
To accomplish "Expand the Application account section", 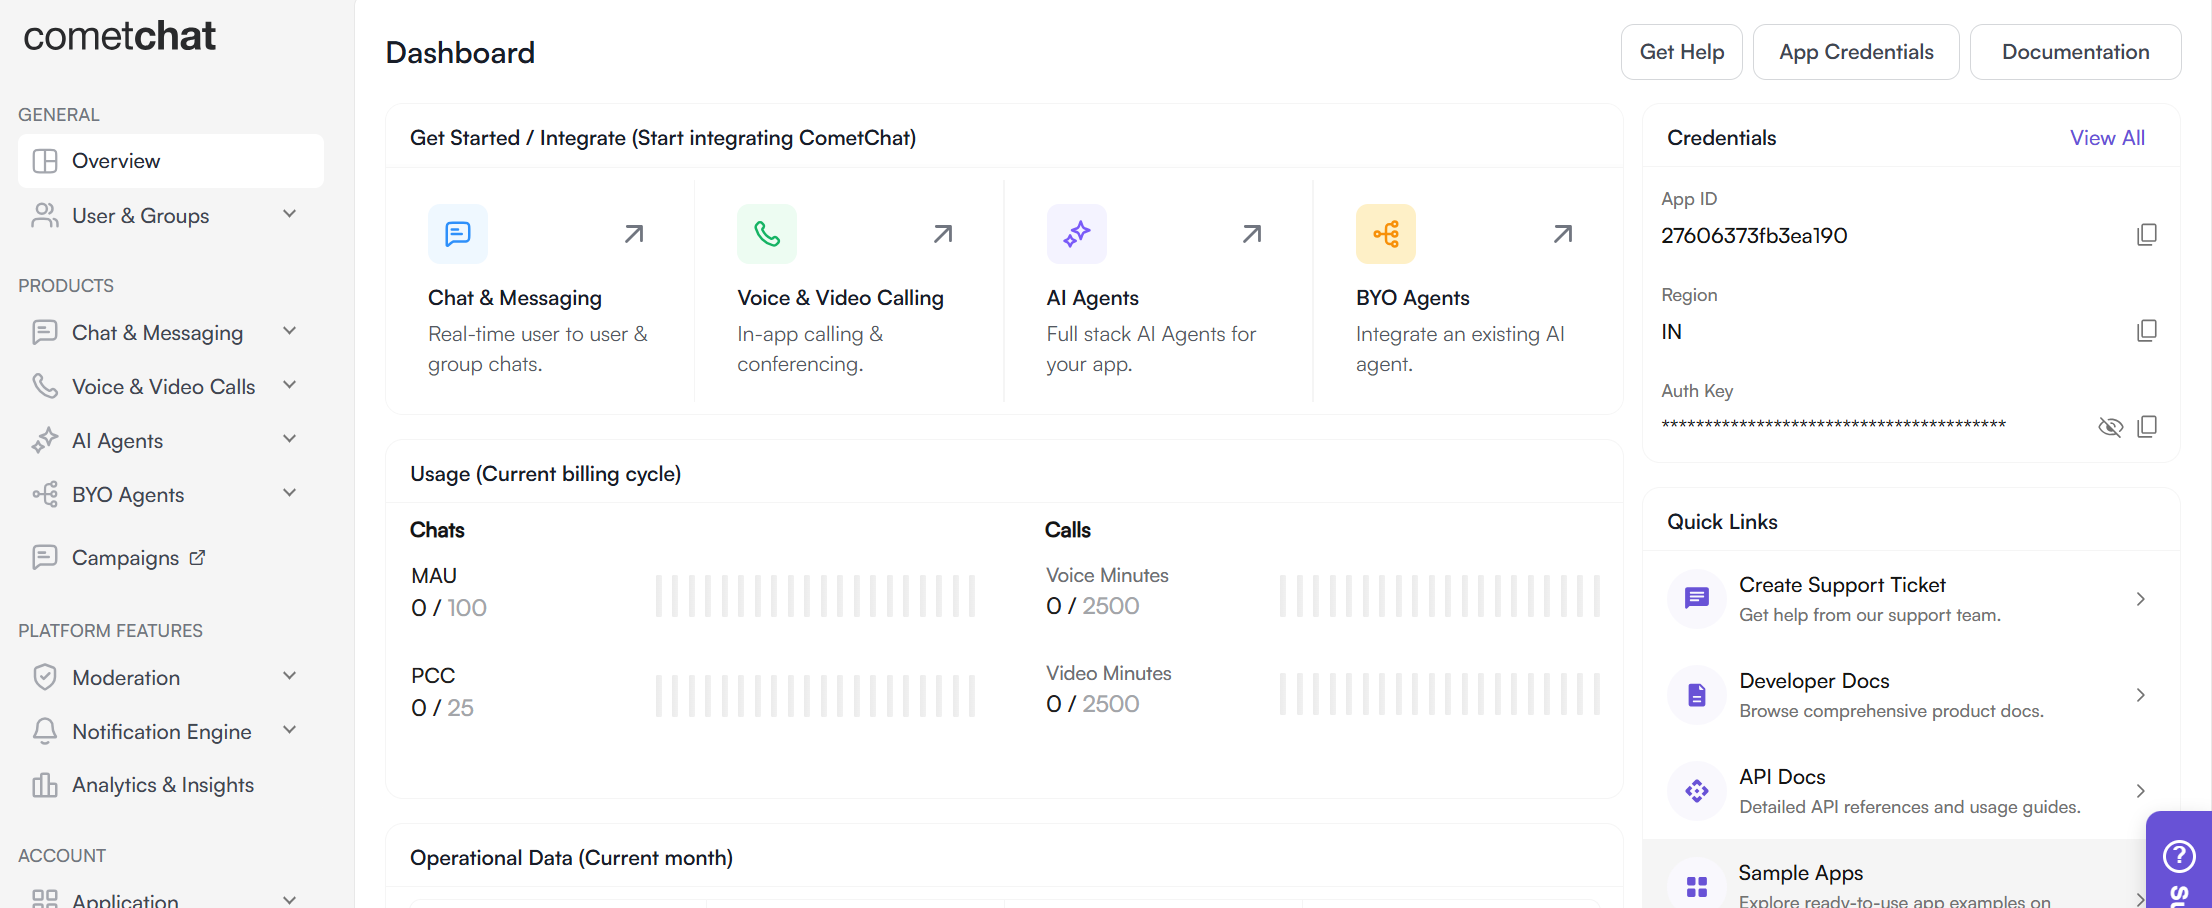I will pos(290,899).
